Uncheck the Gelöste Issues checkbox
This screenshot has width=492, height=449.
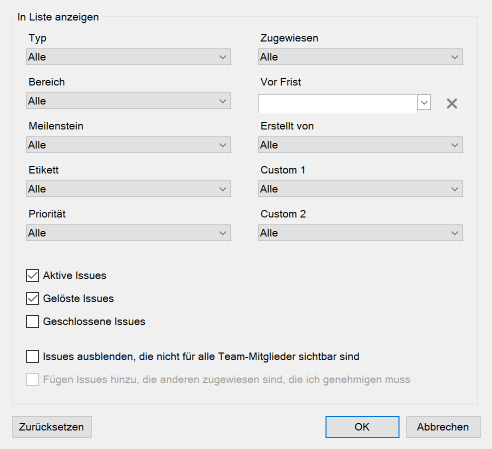(32, 299)
